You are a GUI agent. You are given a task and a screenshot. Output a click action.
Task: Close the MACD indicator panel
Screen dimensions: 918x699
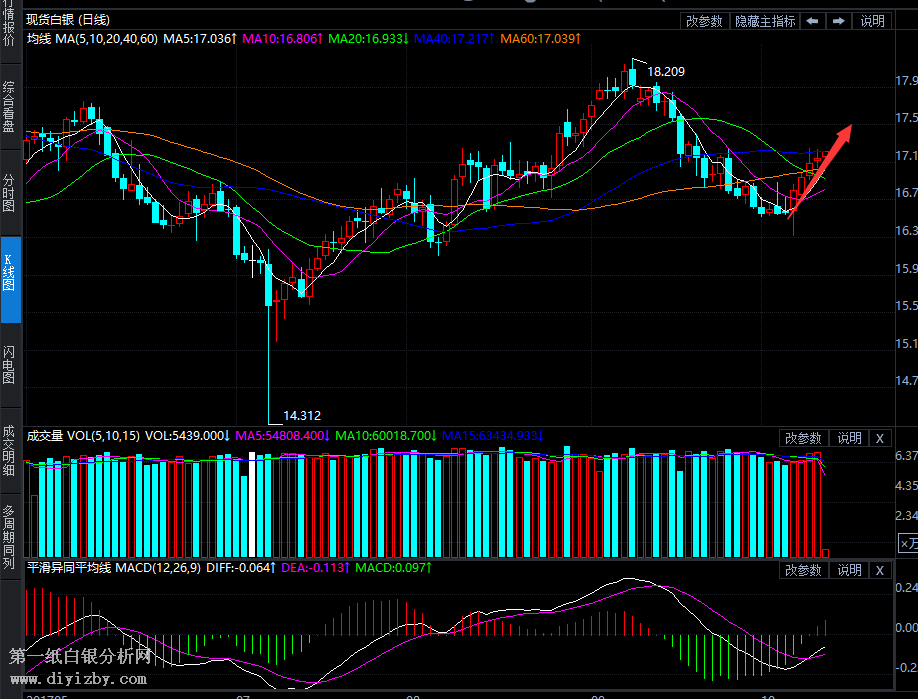coord(879,570)
